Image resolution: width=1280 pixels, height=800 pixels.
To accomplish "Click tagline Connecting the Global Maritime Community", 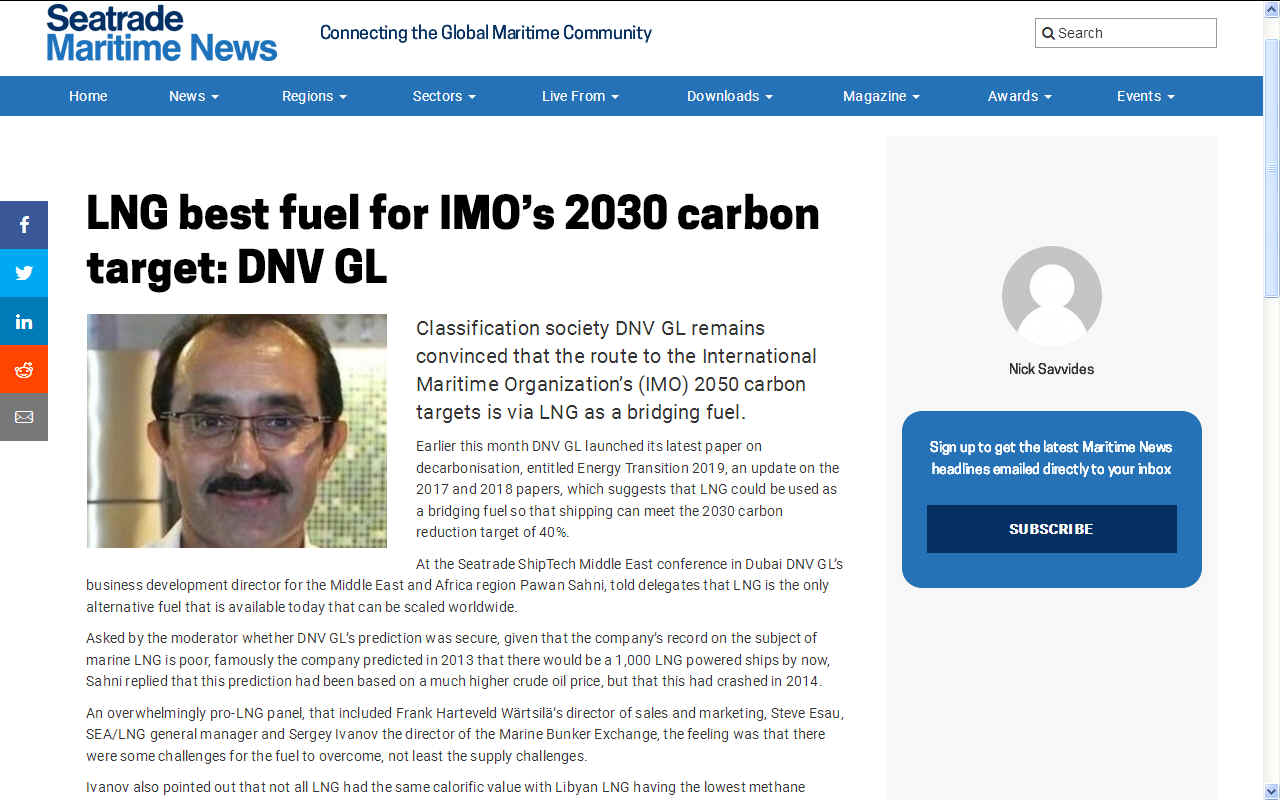I will click(x=486, y=33).
